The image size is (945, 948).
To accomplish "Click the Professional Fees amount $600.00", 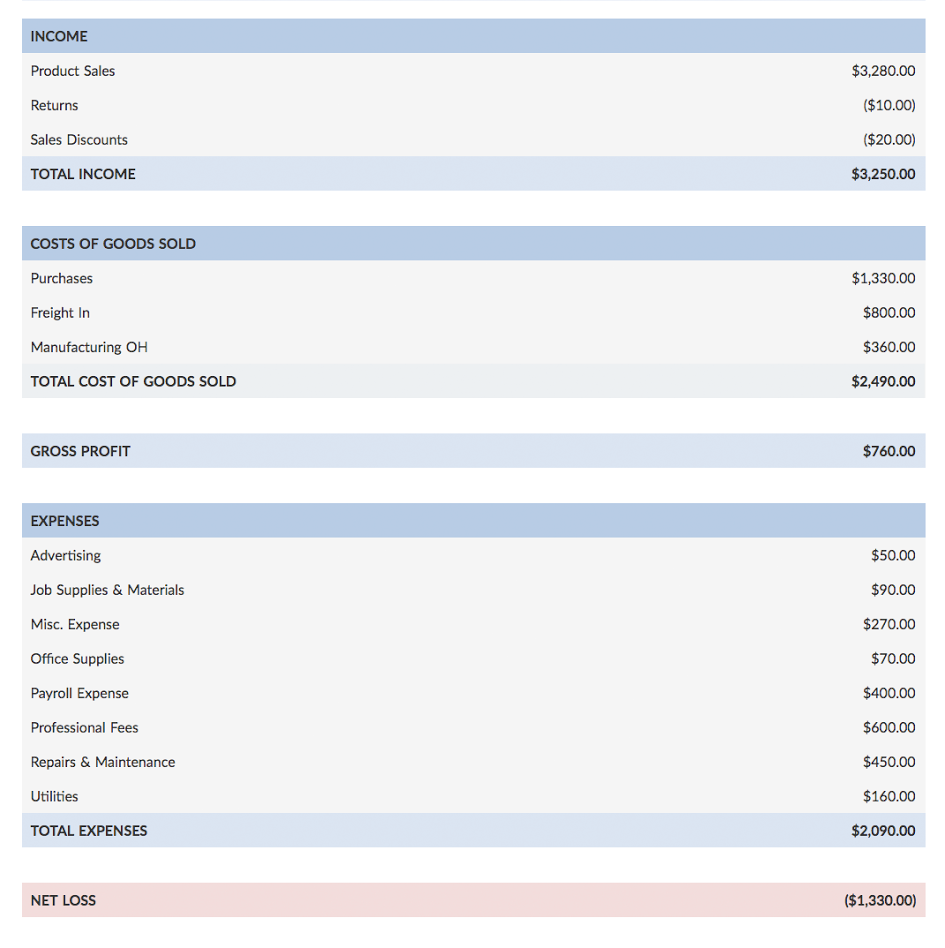I will tap(889, 728).
